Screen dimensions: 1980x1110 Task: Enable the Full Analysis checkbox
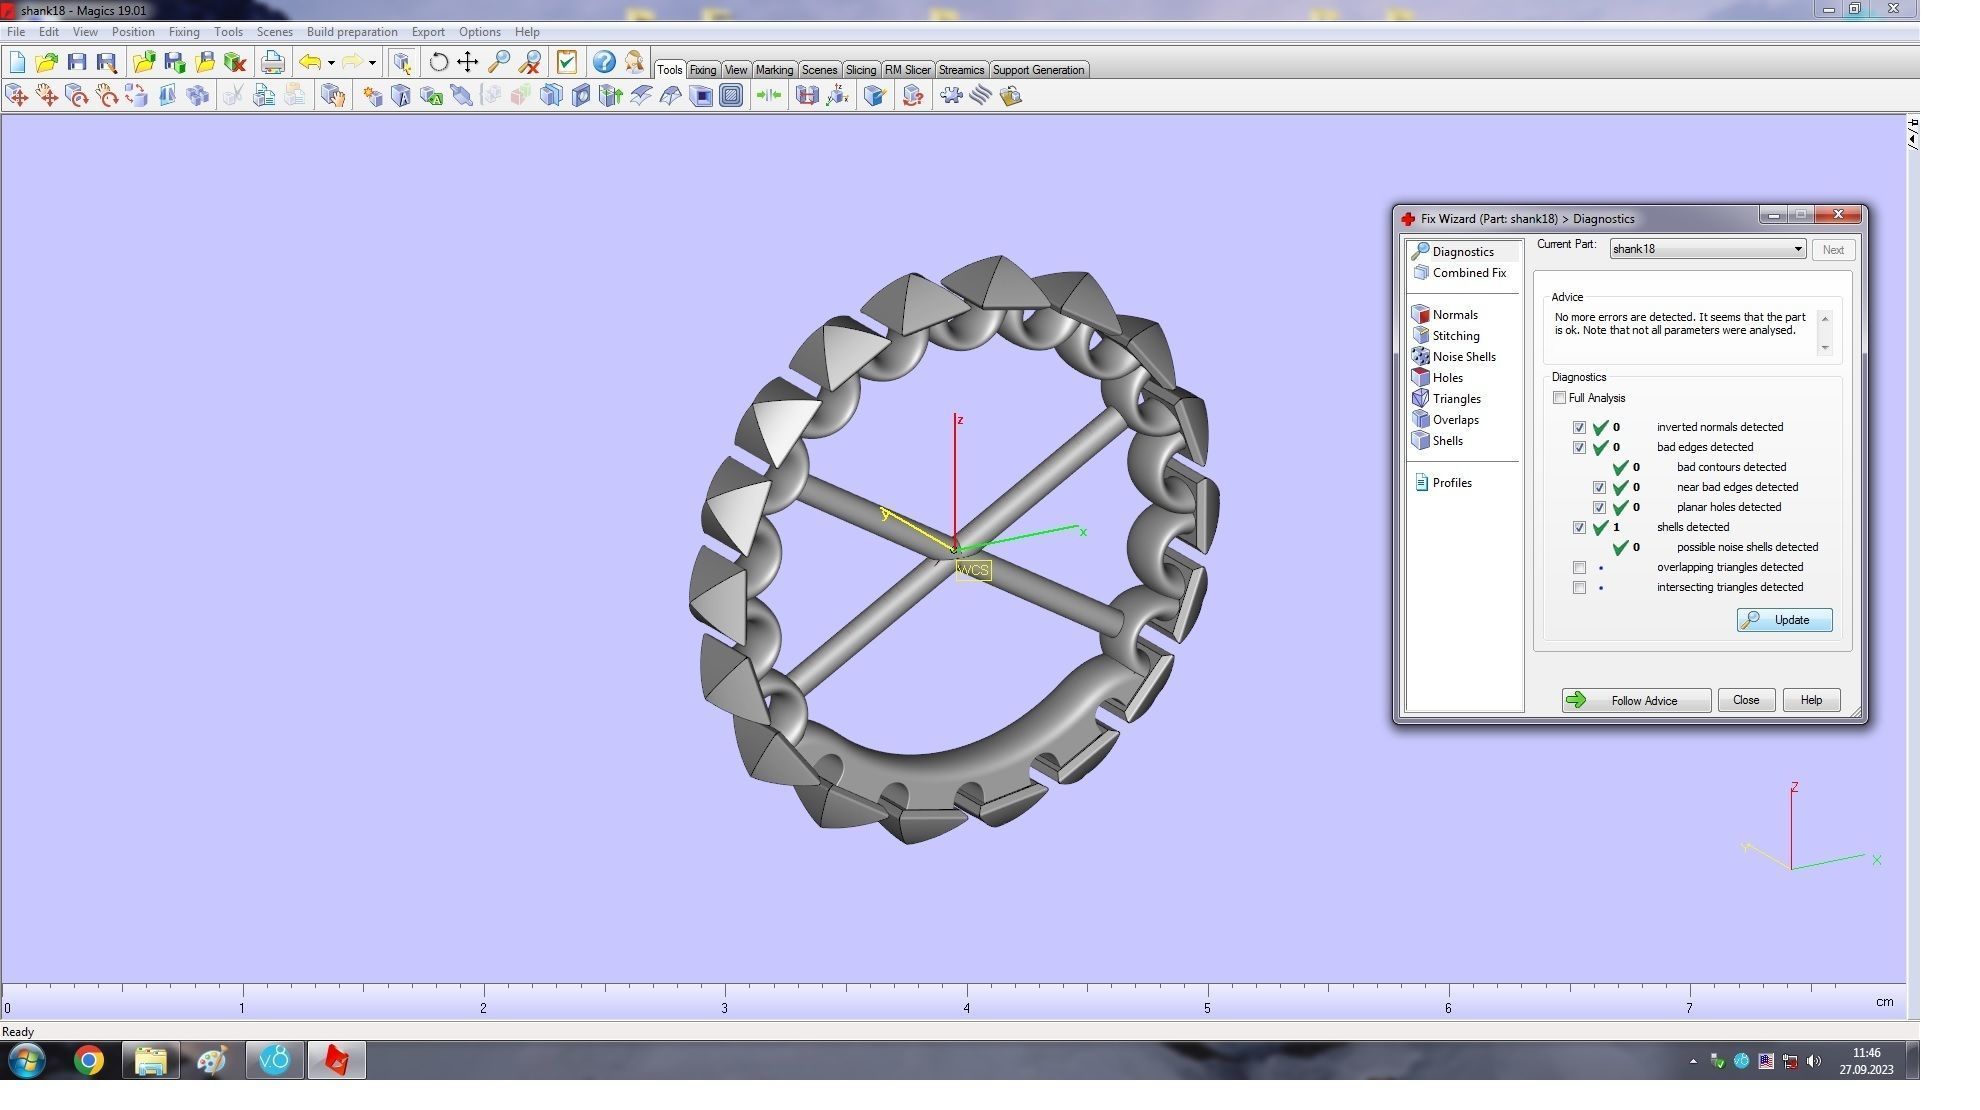pyautogui.click(x=1559, y=398)
